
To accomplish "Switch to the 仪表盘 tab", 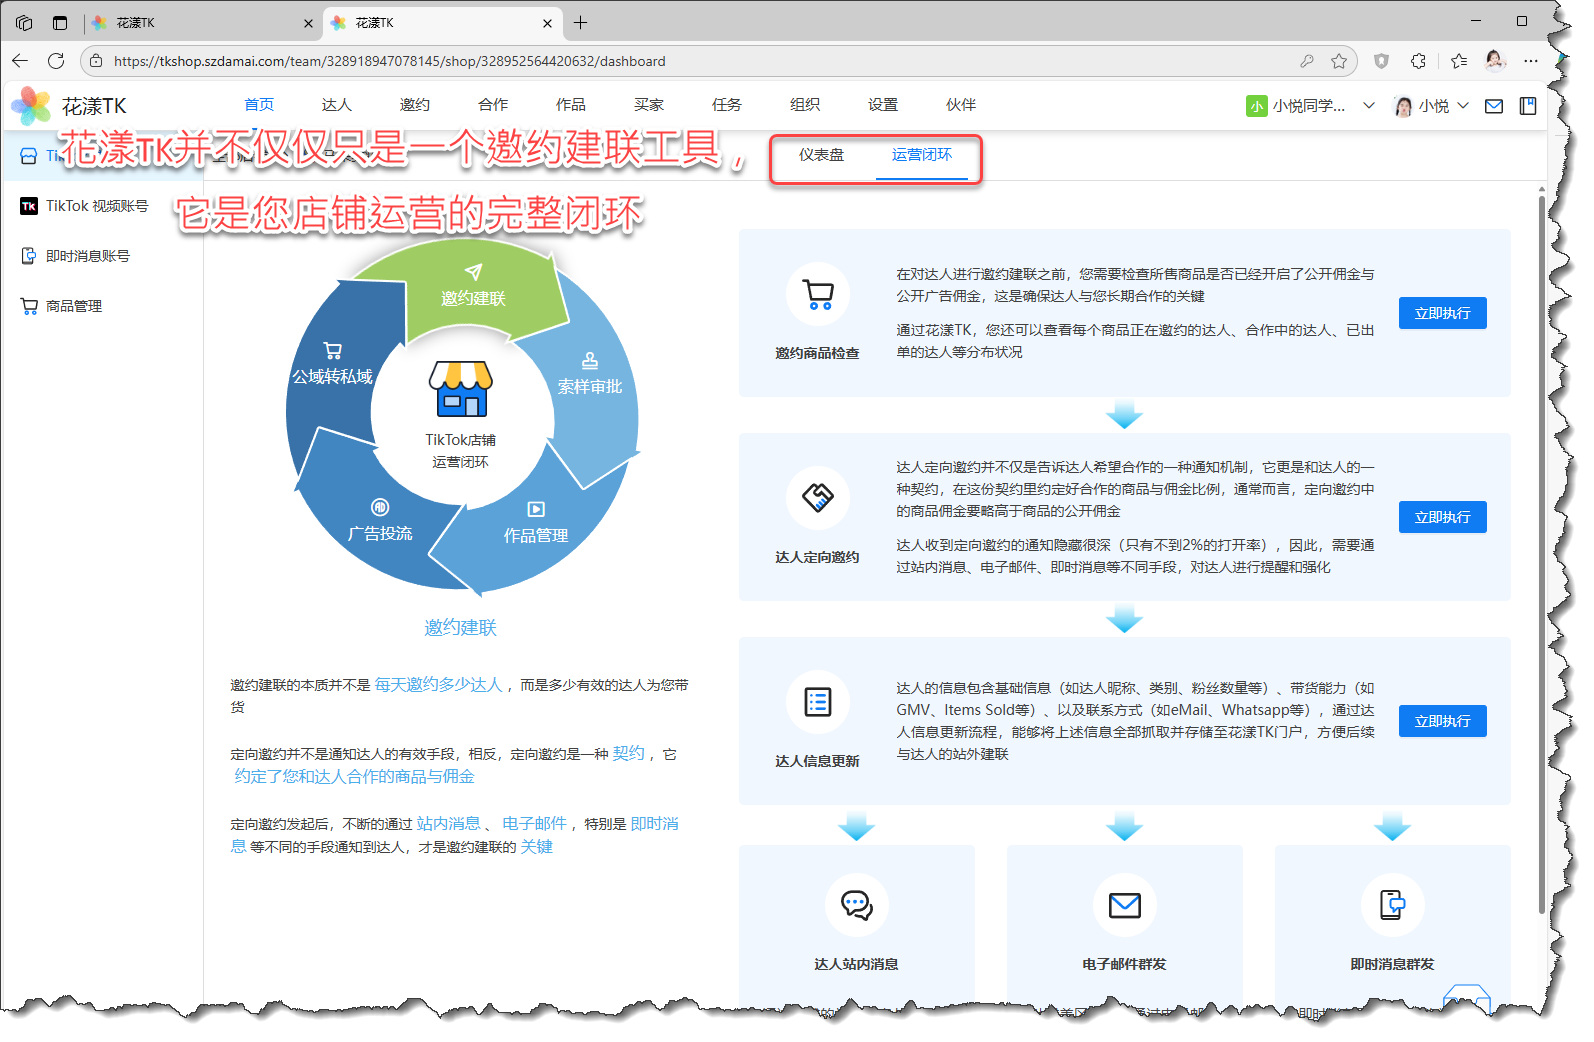I will [x=821, y=155].
